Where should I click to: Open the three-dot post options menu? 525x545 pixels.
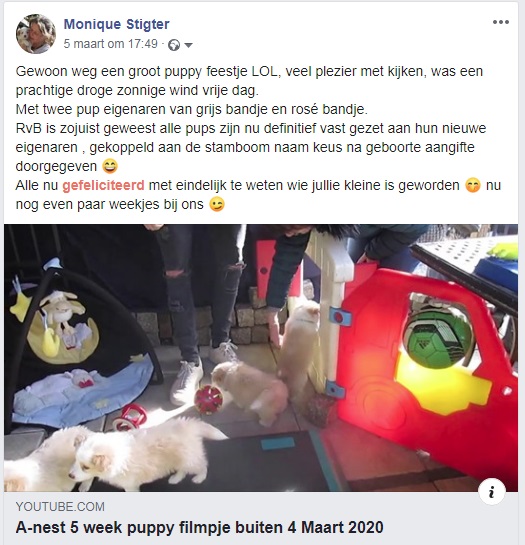(x=501, y=22)
